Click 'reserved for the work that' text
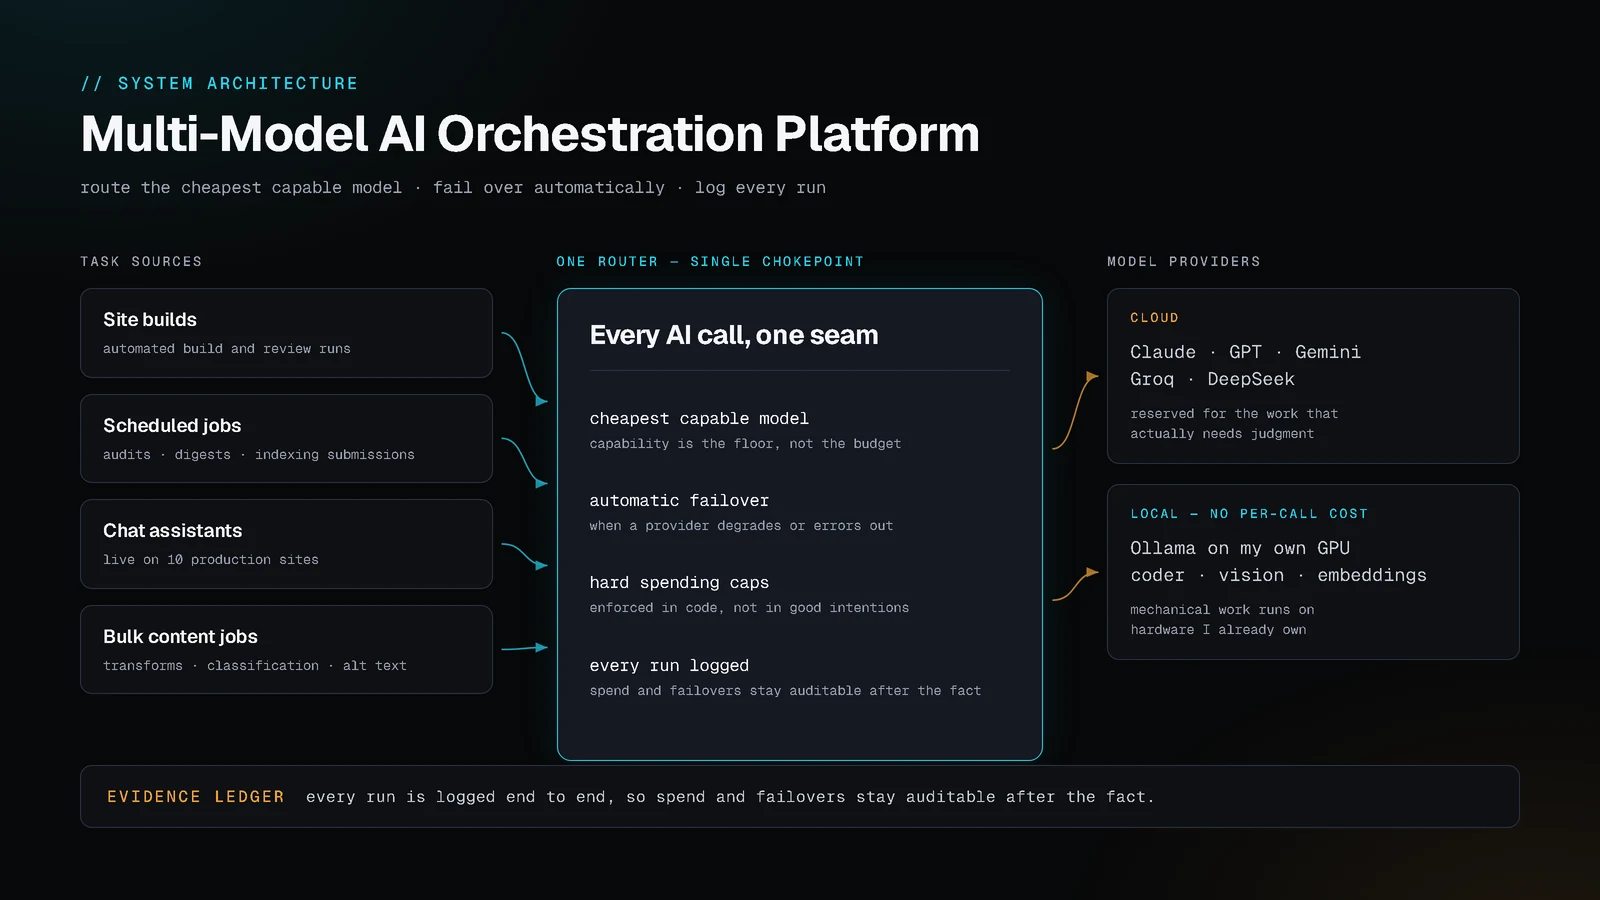This screenshot has width=1600, height=900. click(x=1234, y=414)
